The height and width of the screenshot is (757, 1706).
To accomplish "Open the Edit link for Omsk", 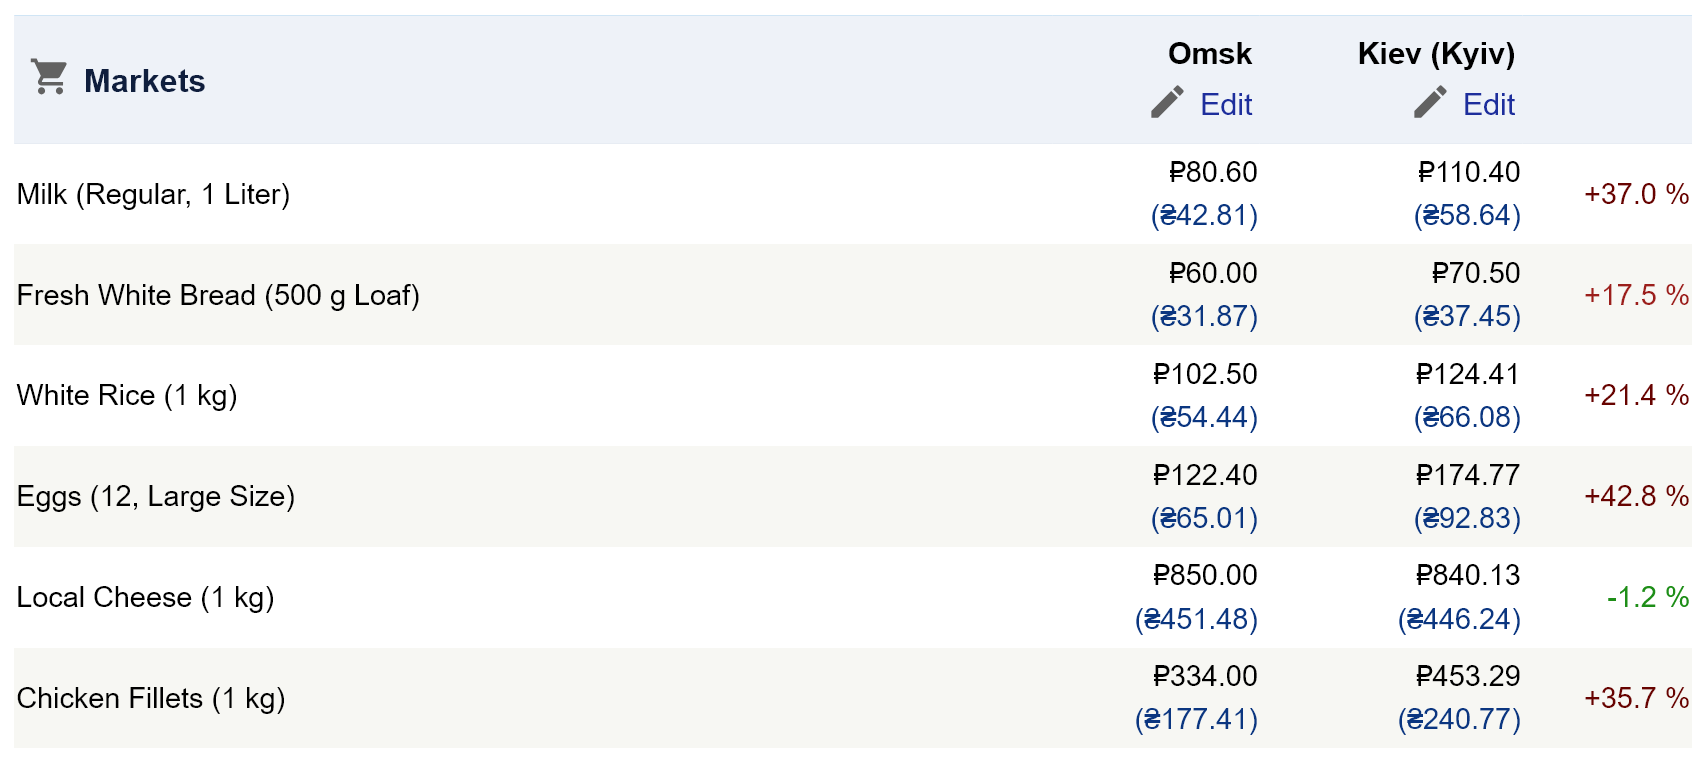I will pyautogui.click(x=1226, y=104).
